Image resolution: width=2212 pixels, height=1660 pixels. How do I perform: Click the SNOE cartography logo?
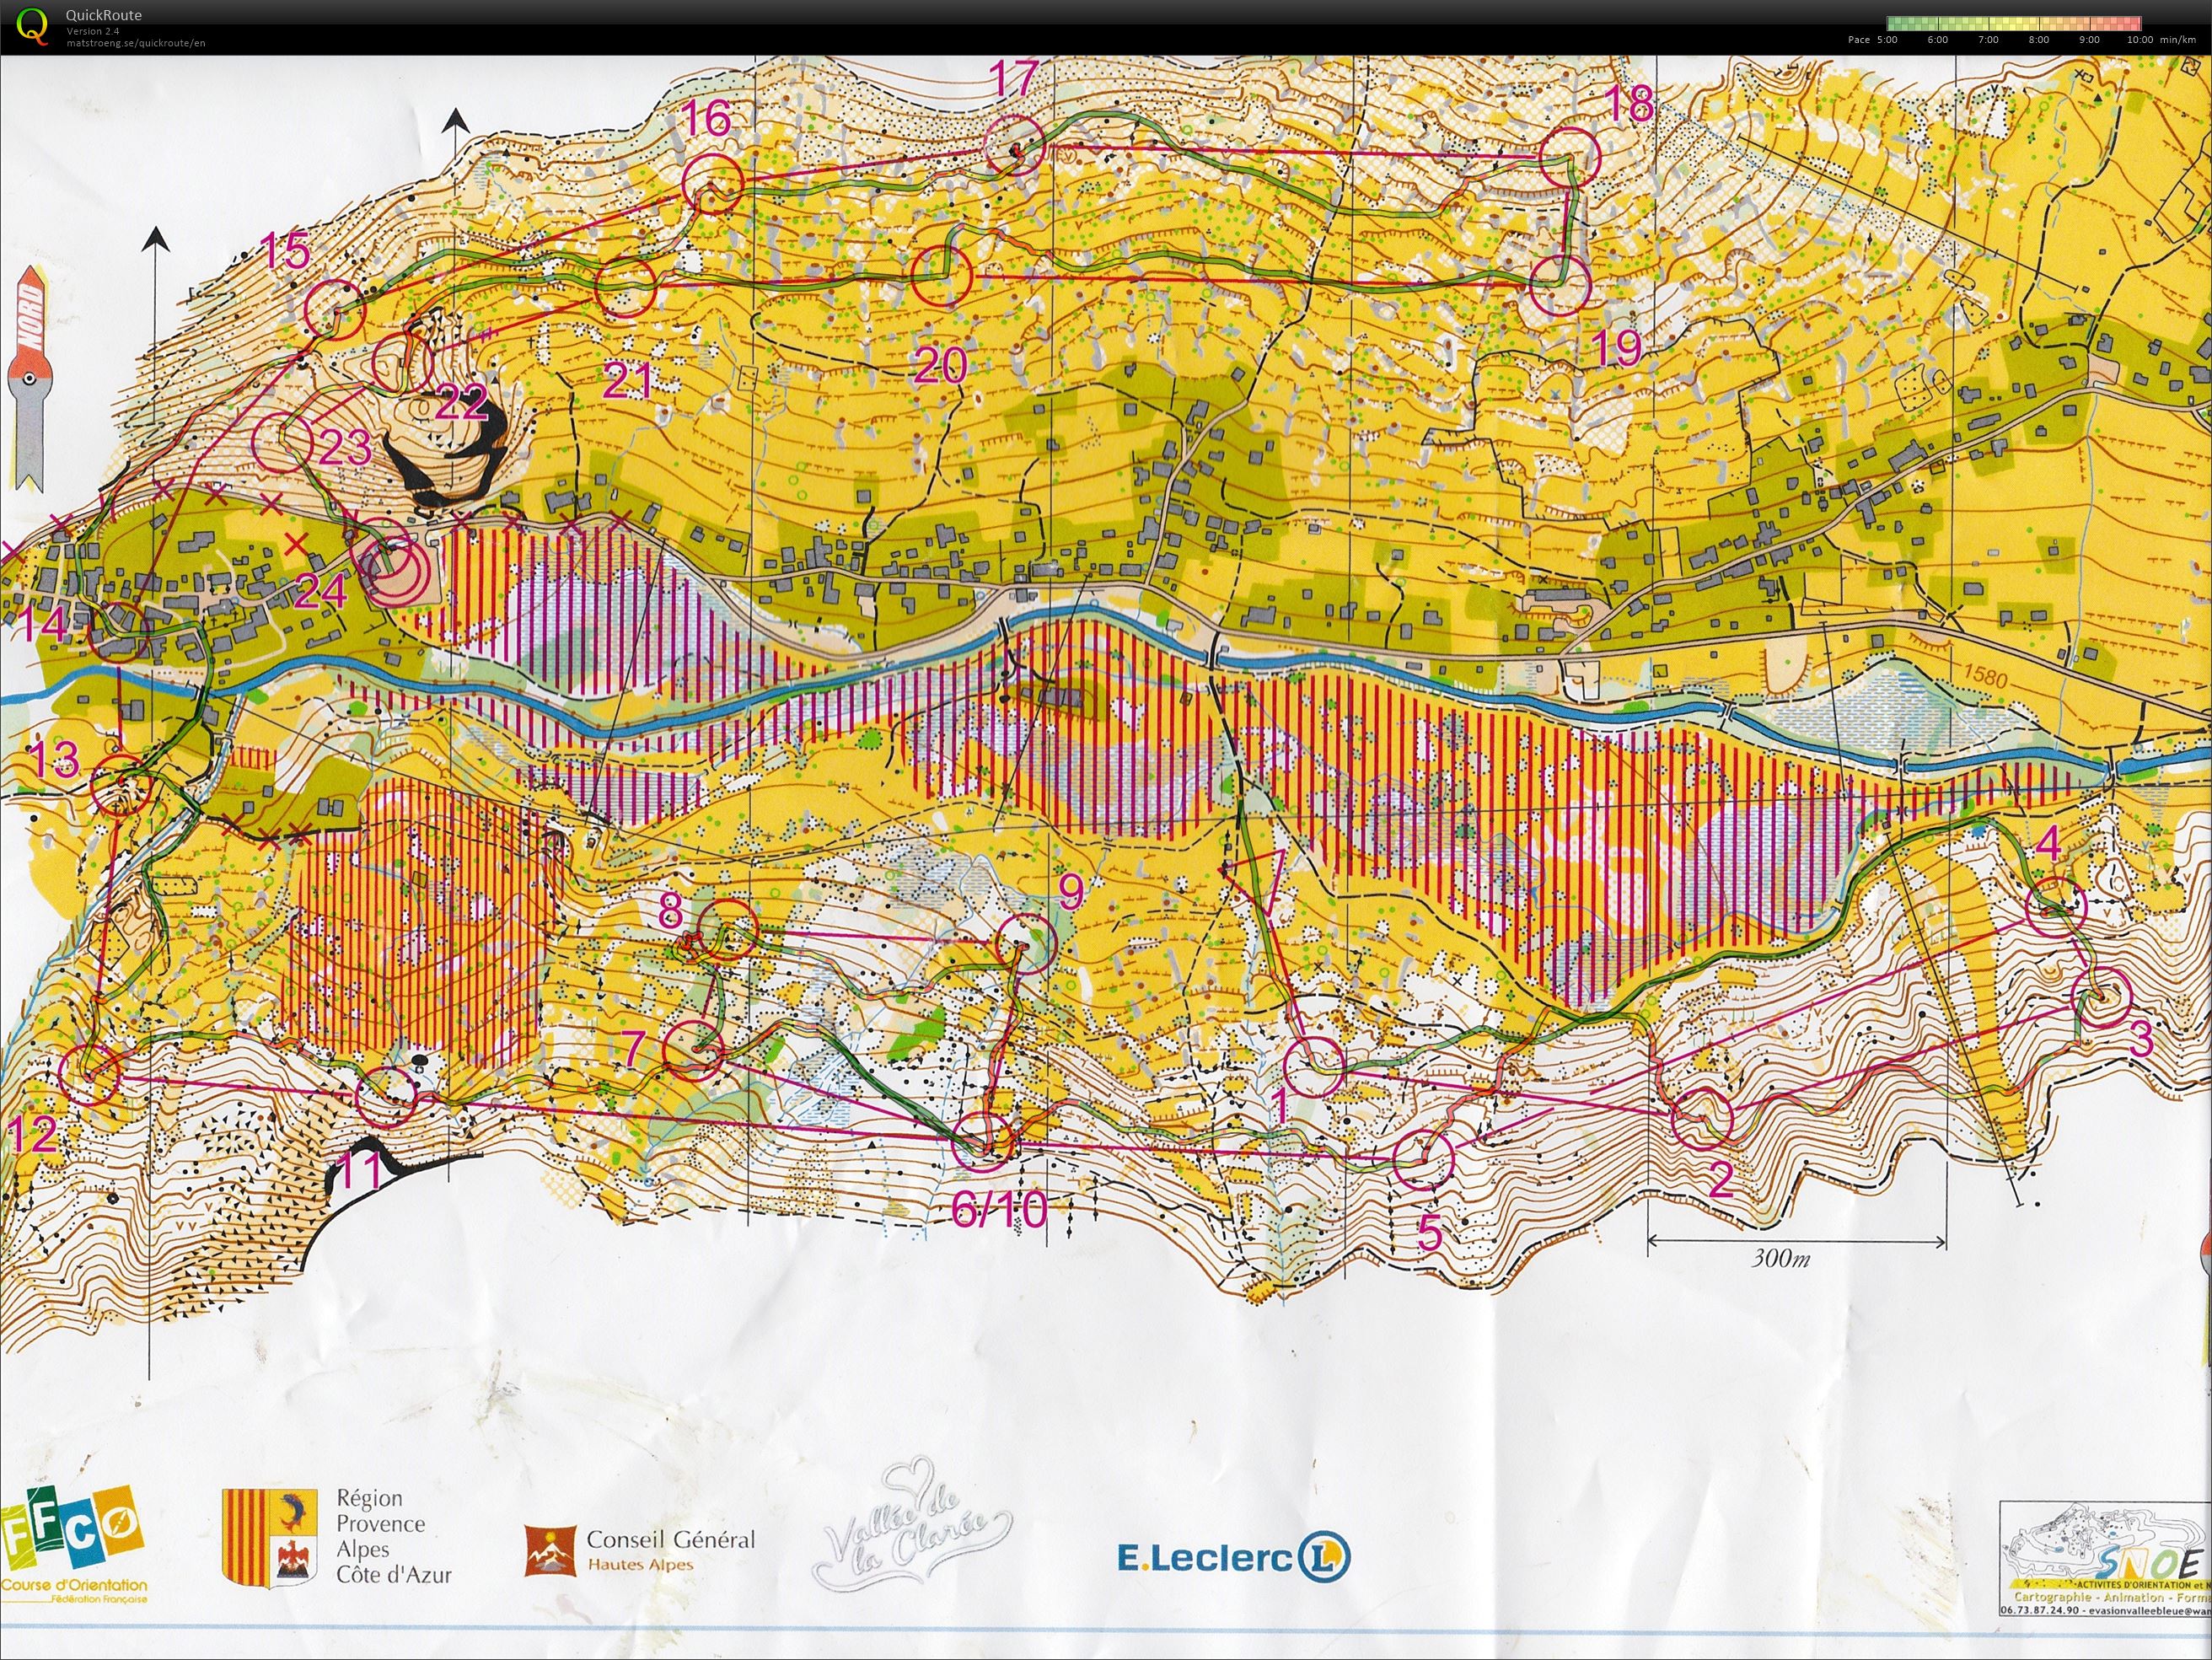click(x=2106, y=1558)
